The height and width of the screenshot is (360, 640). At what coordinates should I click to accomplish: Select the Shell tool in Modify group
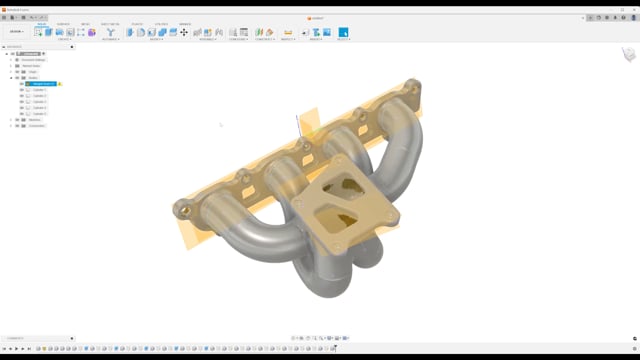tap(151, 32)
